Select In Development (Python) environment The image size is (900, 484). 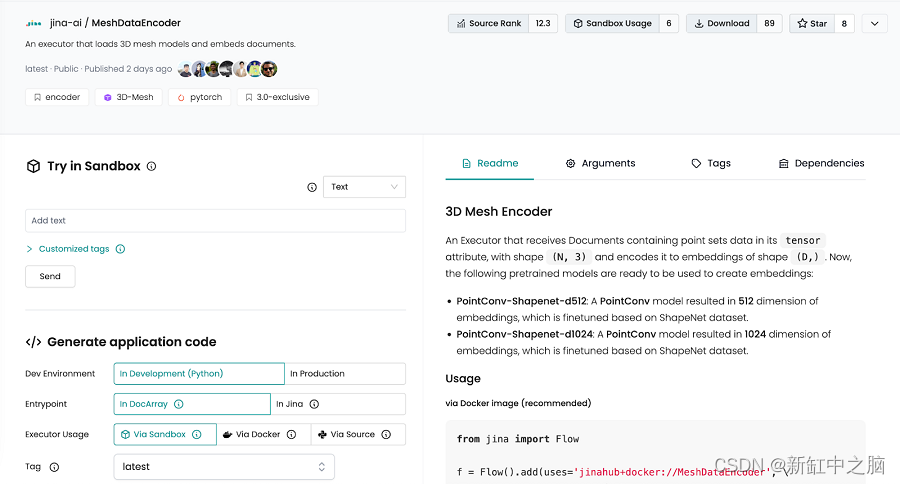(x=199, y=374)
